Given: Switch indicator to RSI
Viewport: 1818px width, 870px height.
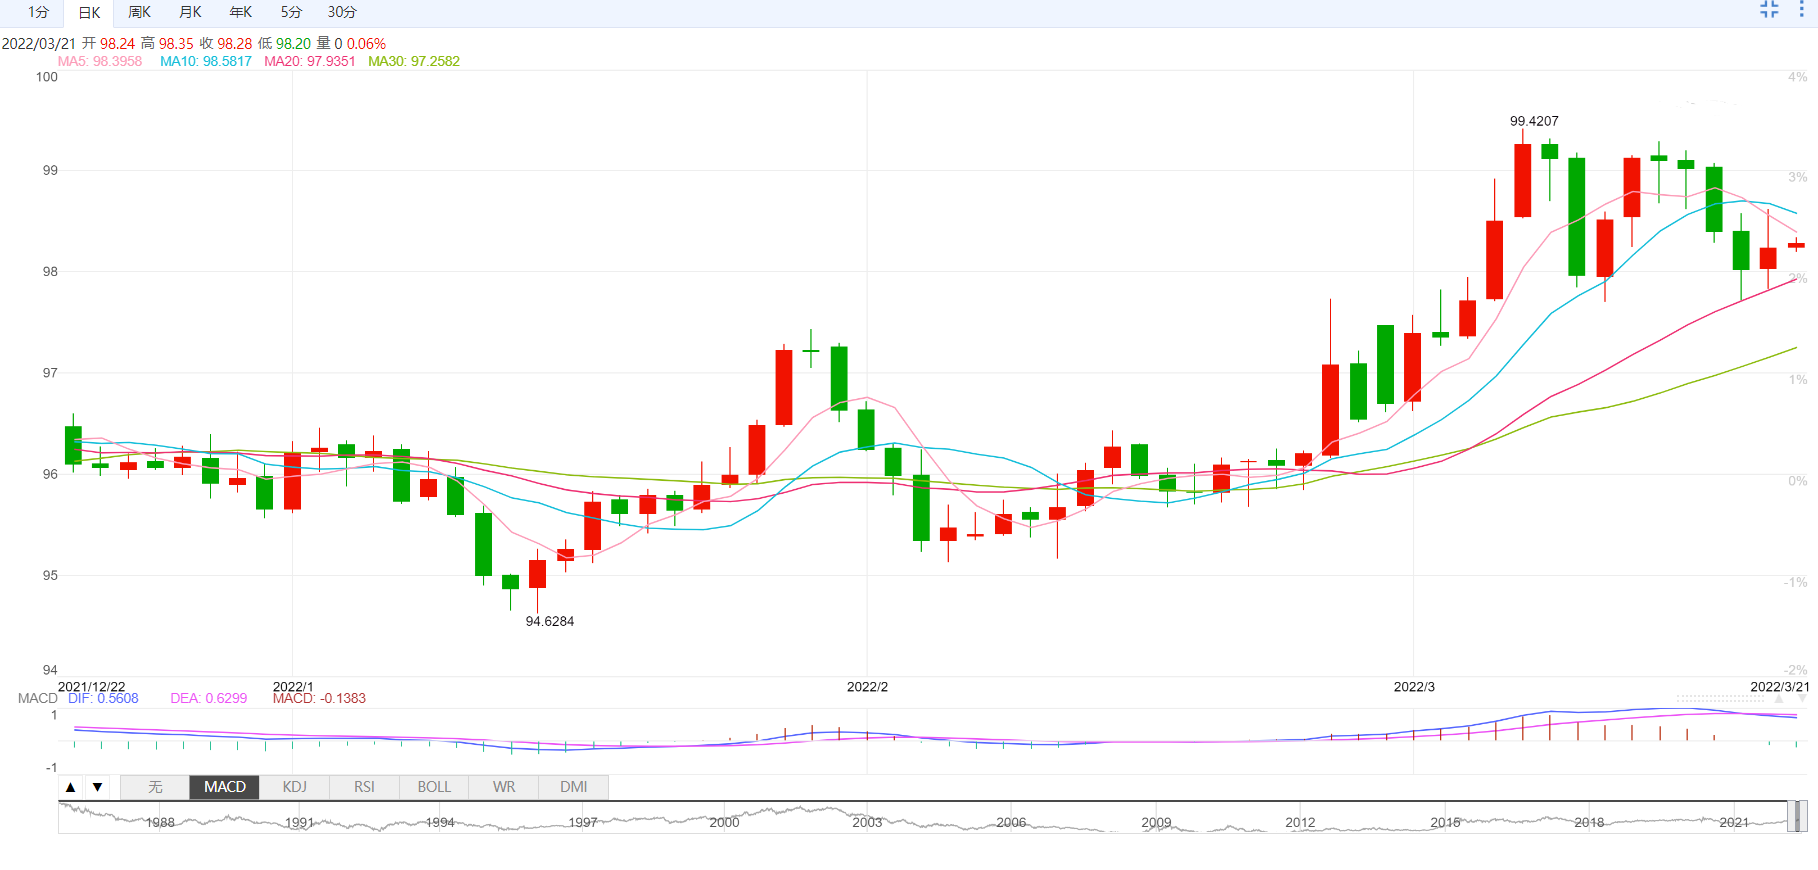Looking at the screenshot, I should point(364,787).
